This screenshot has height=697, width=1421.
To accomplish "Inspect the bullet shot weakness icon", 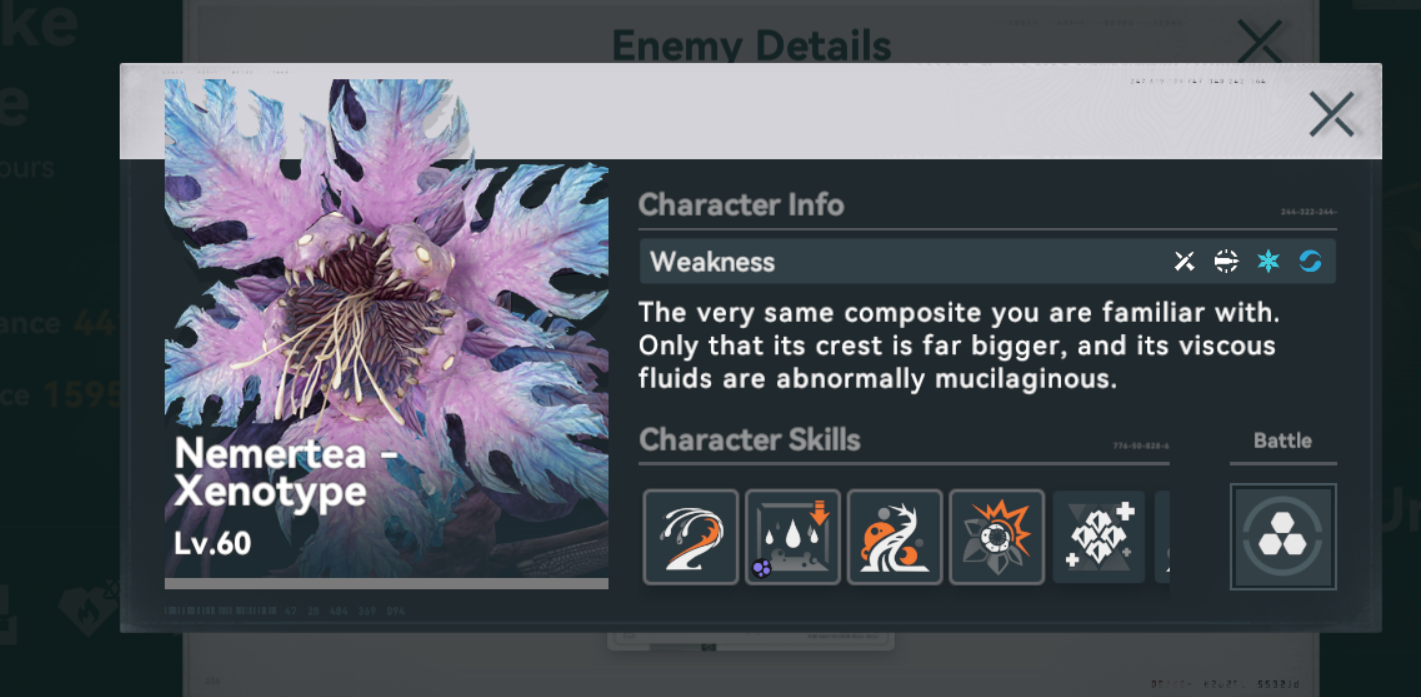I will tap(1226, 262).
